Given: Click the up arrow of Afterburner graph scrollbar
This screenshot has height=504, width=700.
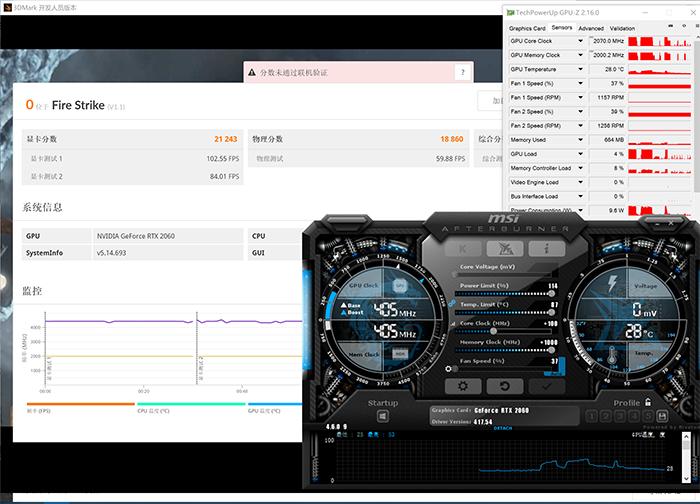Looking at the screenshot, I should pyautogui.click(x=686, y=437).
